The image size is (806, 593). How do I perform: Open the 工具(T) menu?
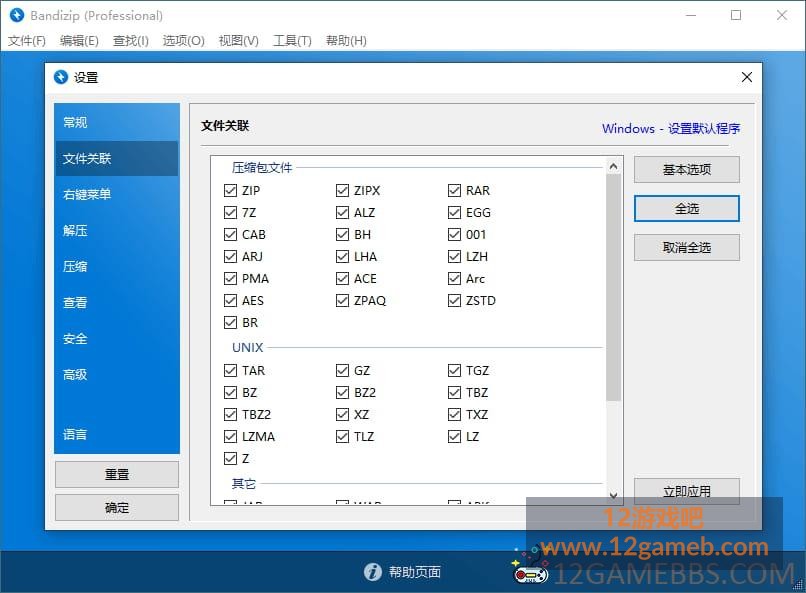pos(292,41)
